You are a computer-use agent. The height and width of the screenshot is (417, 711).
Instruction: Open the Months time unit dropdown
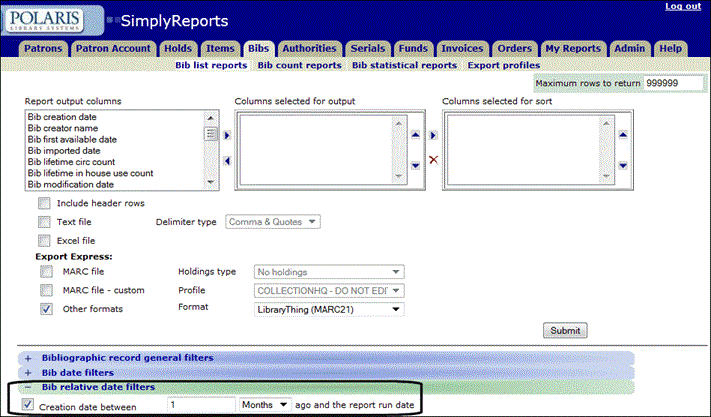click(x=265, y=404)
